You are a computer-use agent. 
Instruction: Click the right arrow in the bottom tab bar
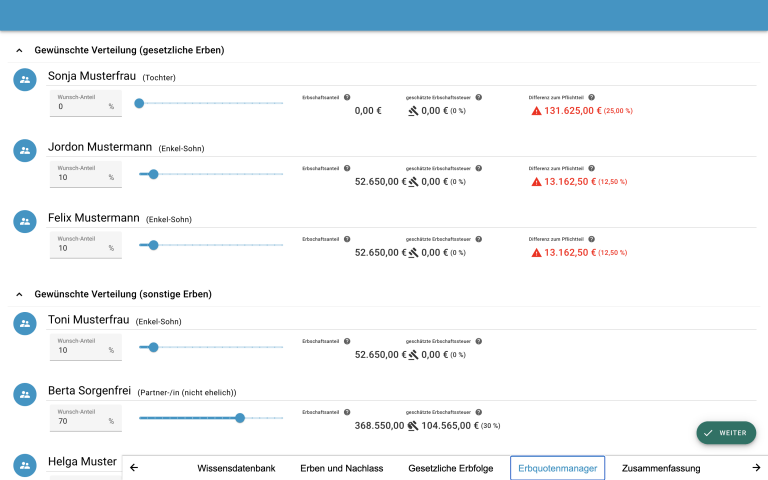click(756, 467)
